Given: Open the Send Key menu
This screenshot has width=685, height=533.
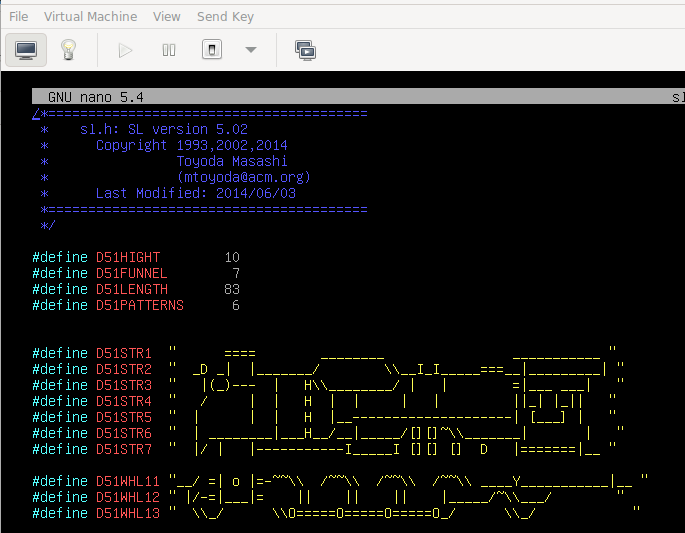Looking at the screenshot, I should 225,16.
